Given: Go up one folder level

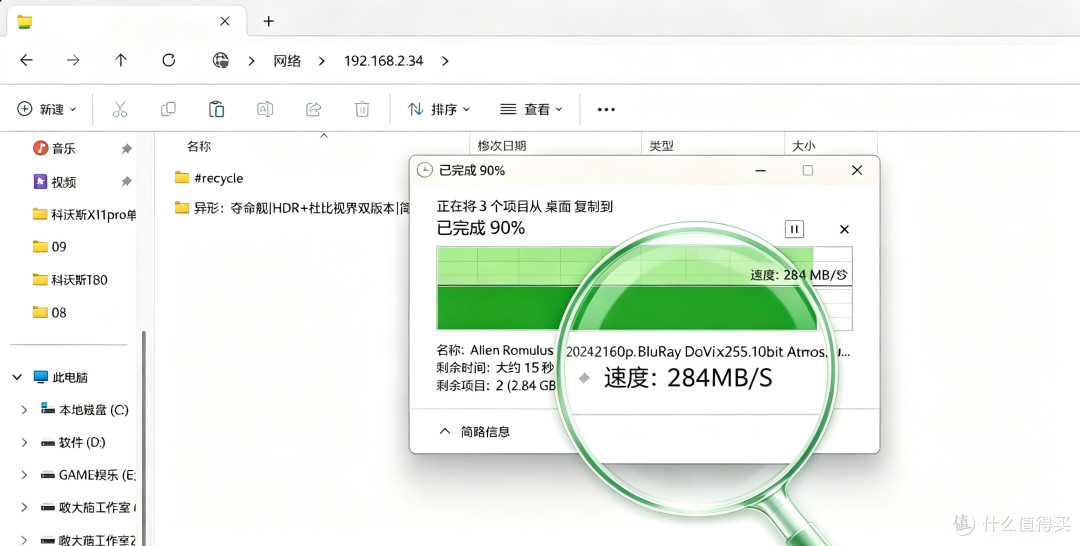Looking at the screenshot, I should click(121, 61).
